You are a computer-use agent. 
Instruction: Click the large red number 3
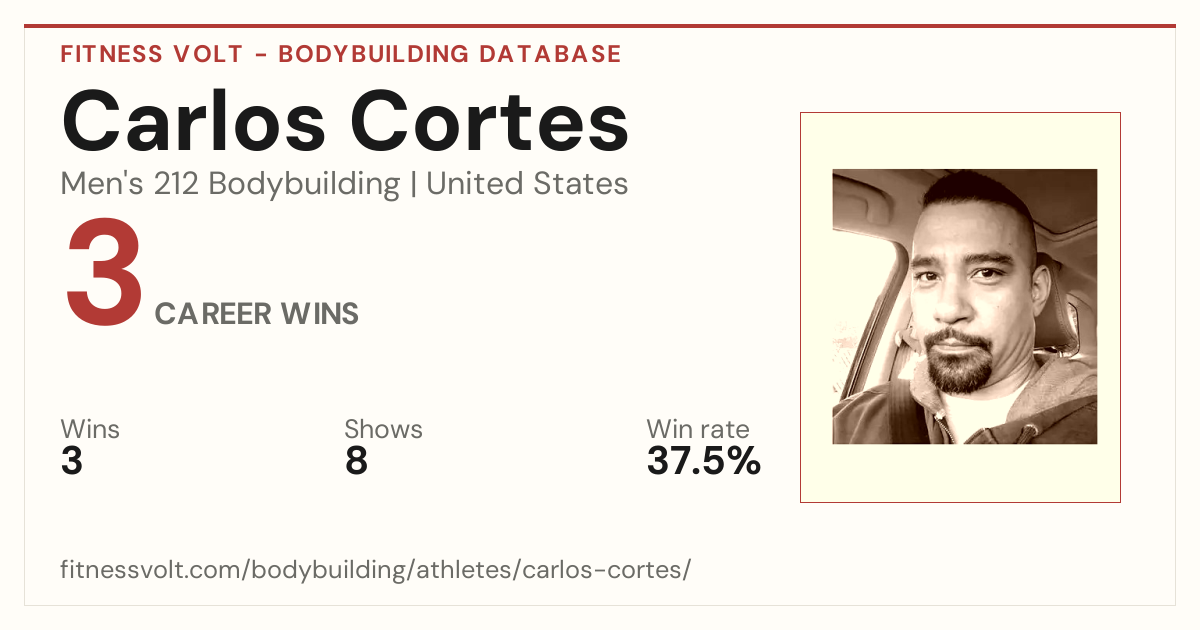(104, 274)
